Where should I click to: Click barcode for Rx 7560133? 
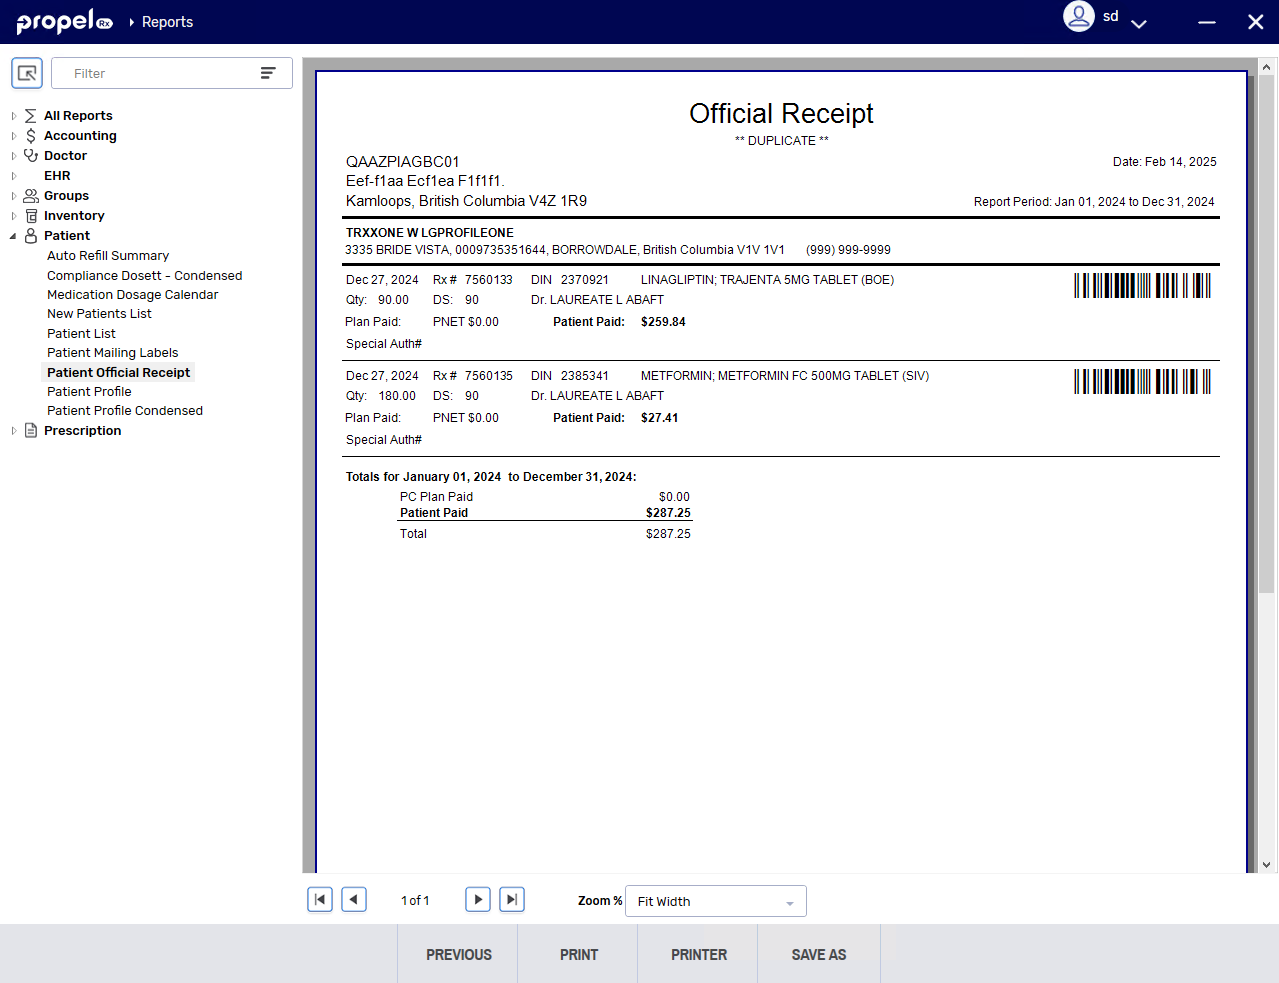tap(1142, 286)
